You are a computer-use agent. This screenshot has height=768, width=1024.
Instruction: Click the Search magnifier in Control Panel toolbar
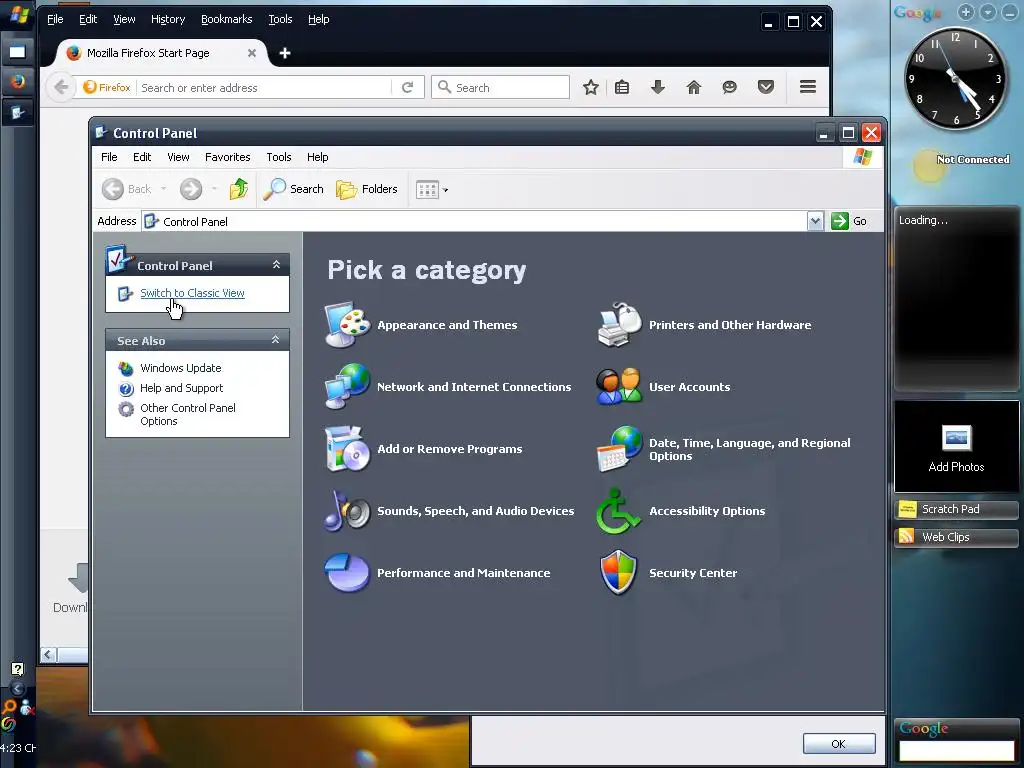point(293,189)
